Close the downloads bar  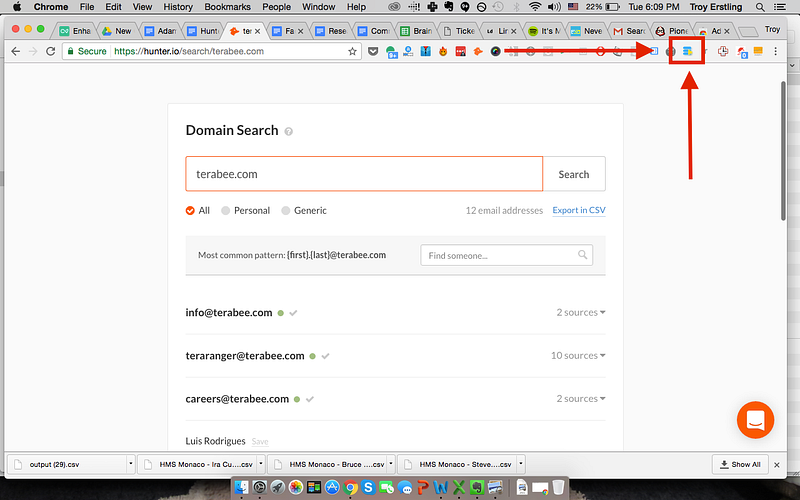[x=777, y=465]
